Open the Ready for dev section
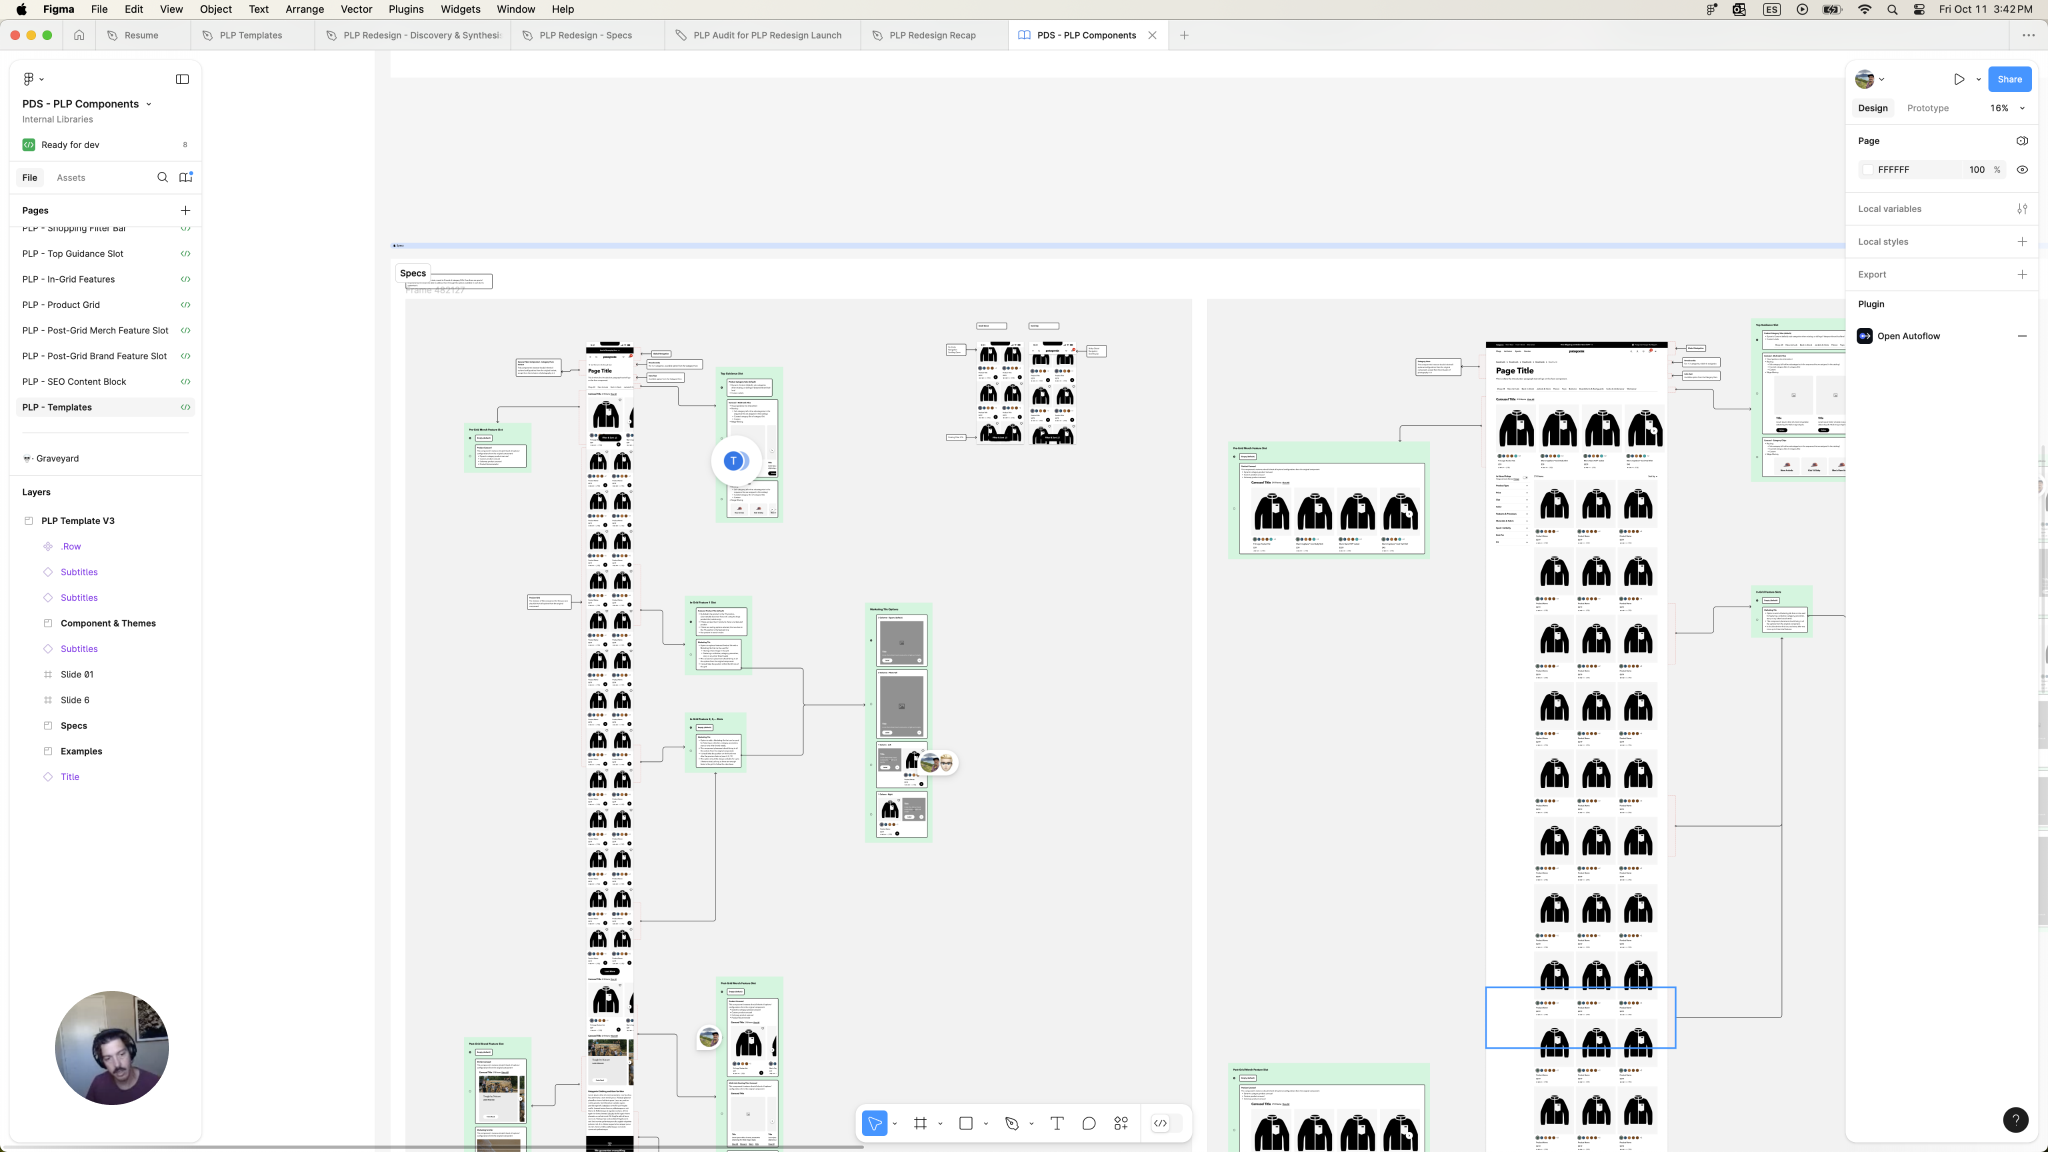2048x1152 pixels. (104, 145)
